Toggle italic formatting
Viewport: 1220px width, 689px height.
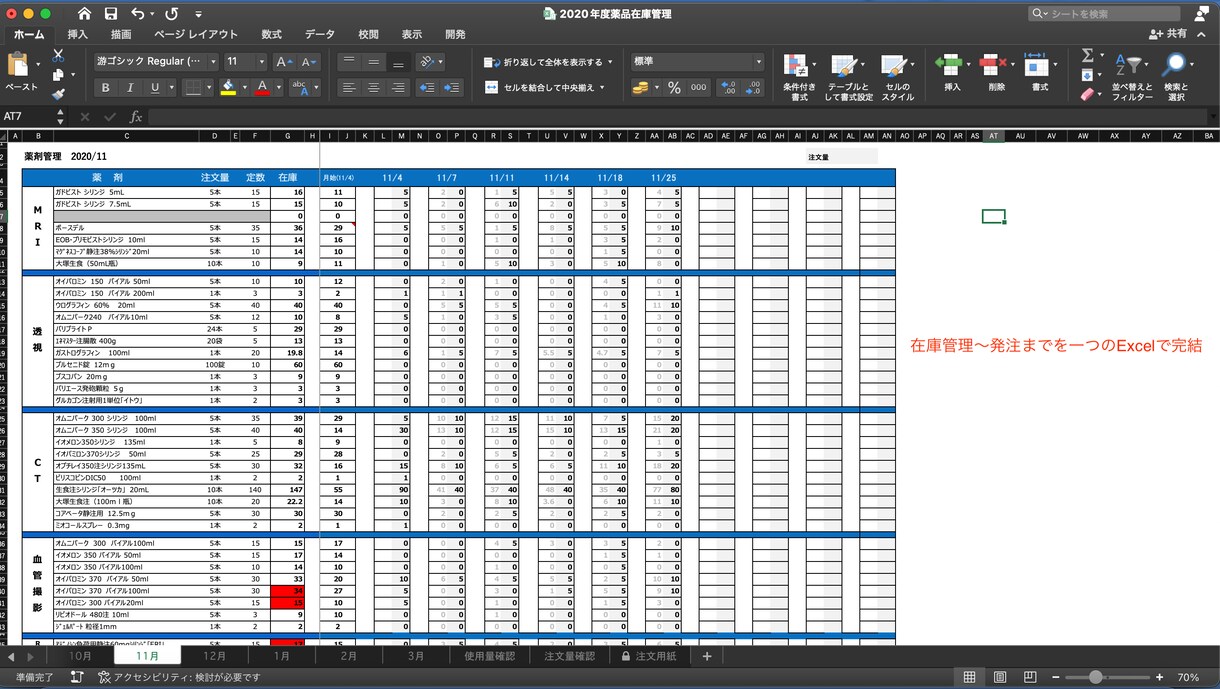click(132, 88)
